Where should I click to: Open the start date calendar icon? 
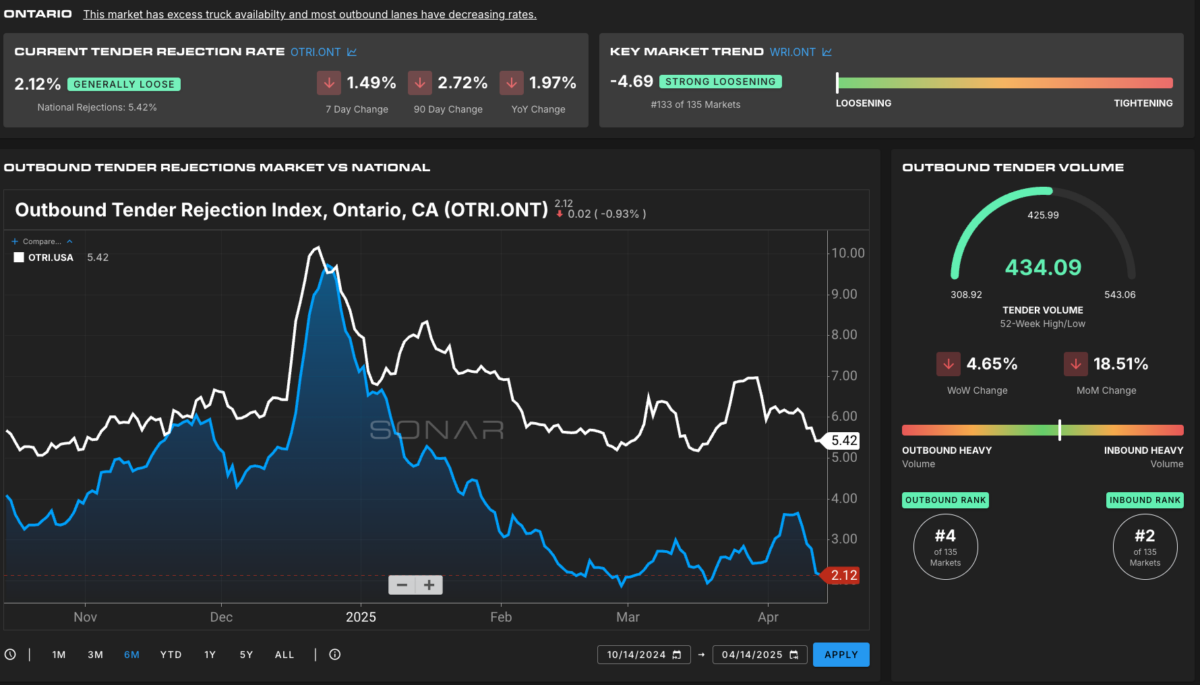click(x=677, y=655)
